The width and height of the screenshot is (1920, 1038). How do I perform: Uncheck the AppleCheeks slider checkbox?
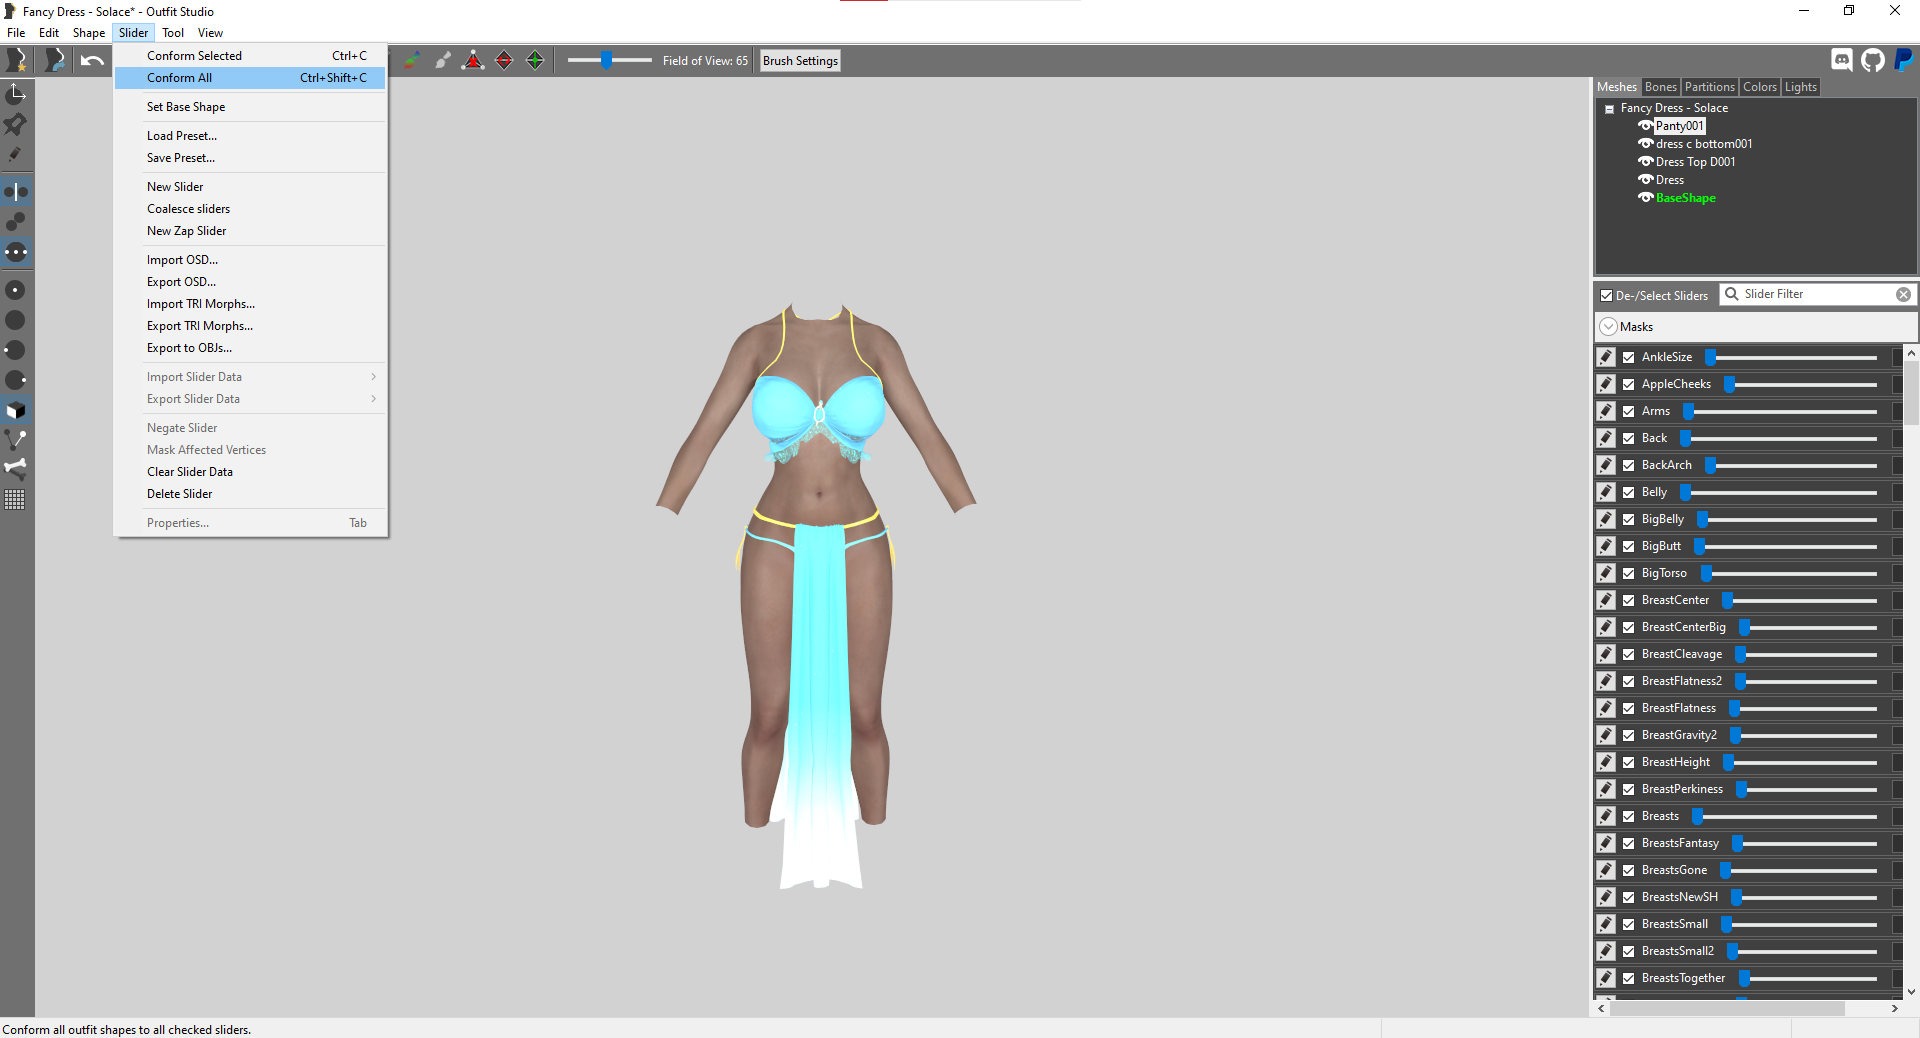pyautogui.click(x=1629, y=384)
